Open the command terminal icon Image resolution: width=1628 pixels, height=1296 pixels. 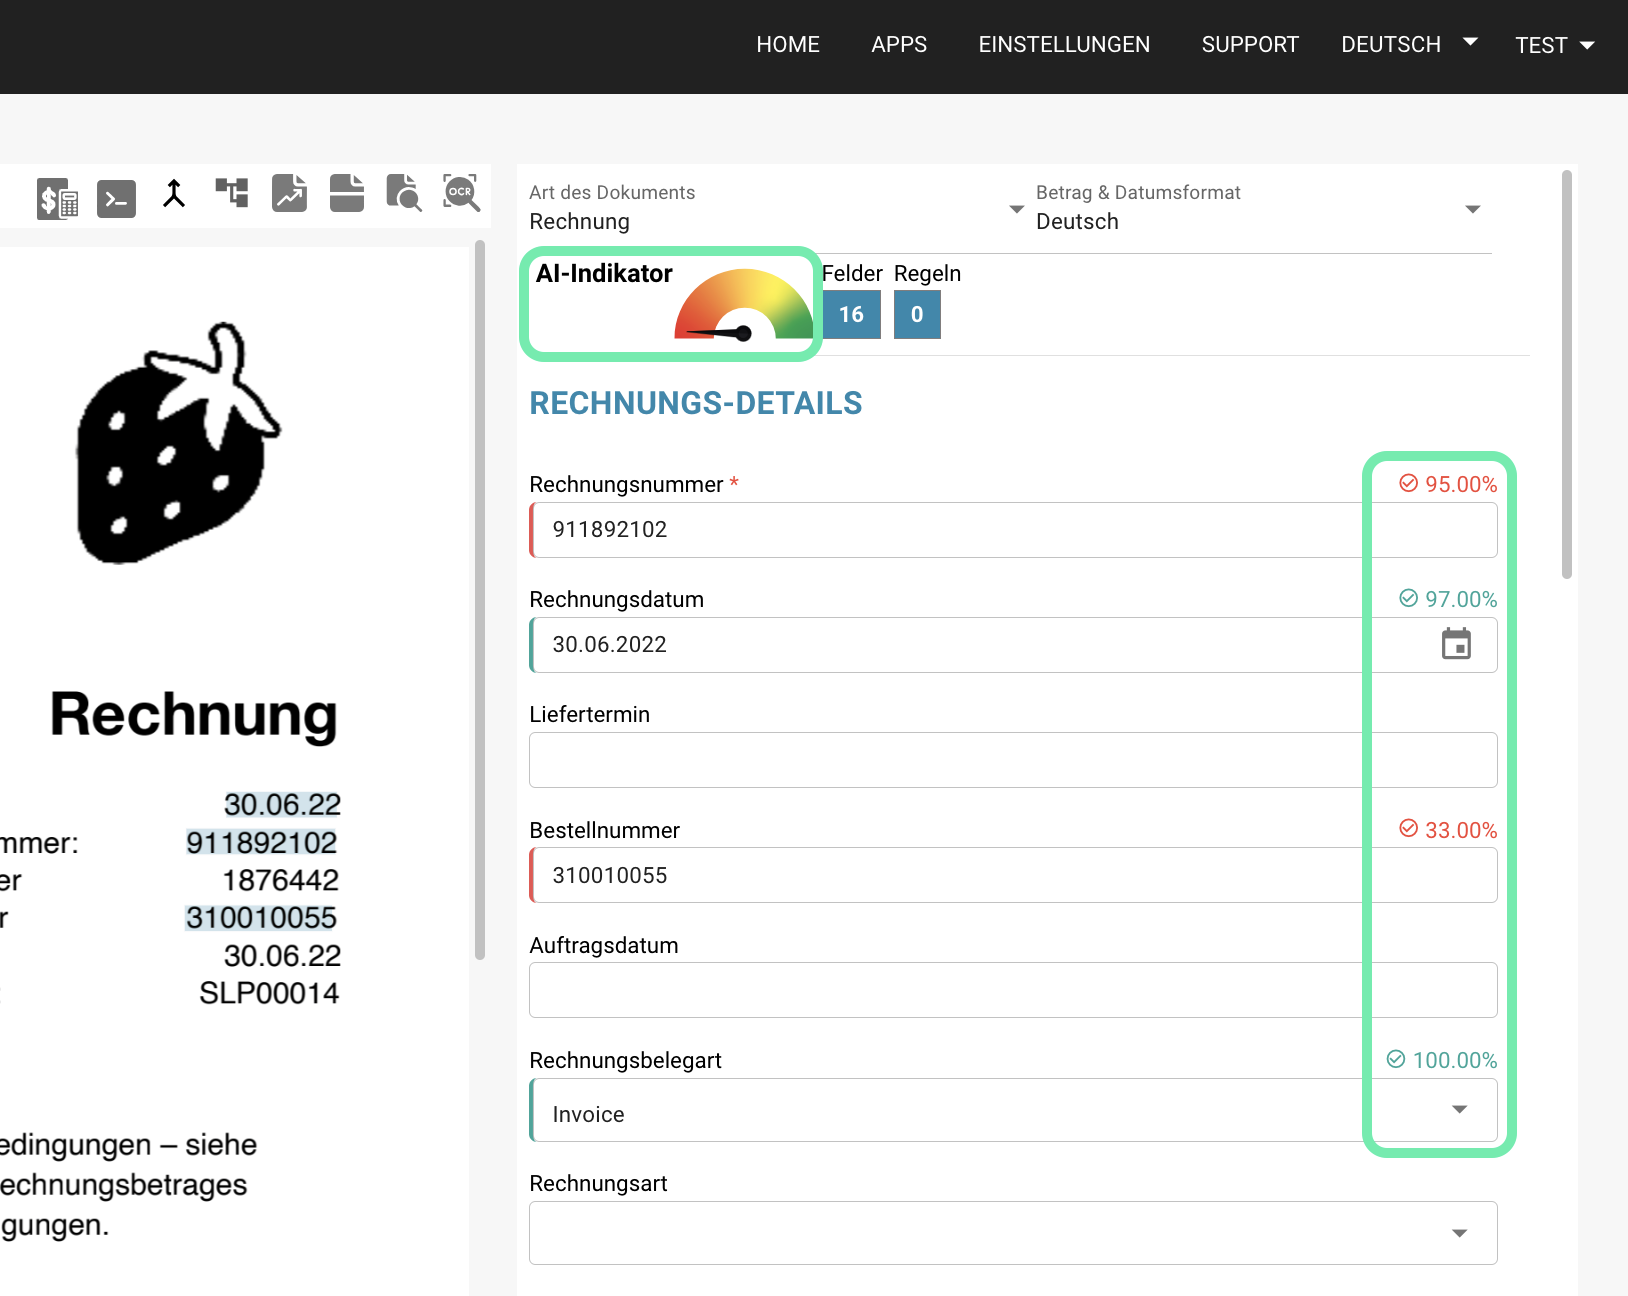click(x=116, y=198)
